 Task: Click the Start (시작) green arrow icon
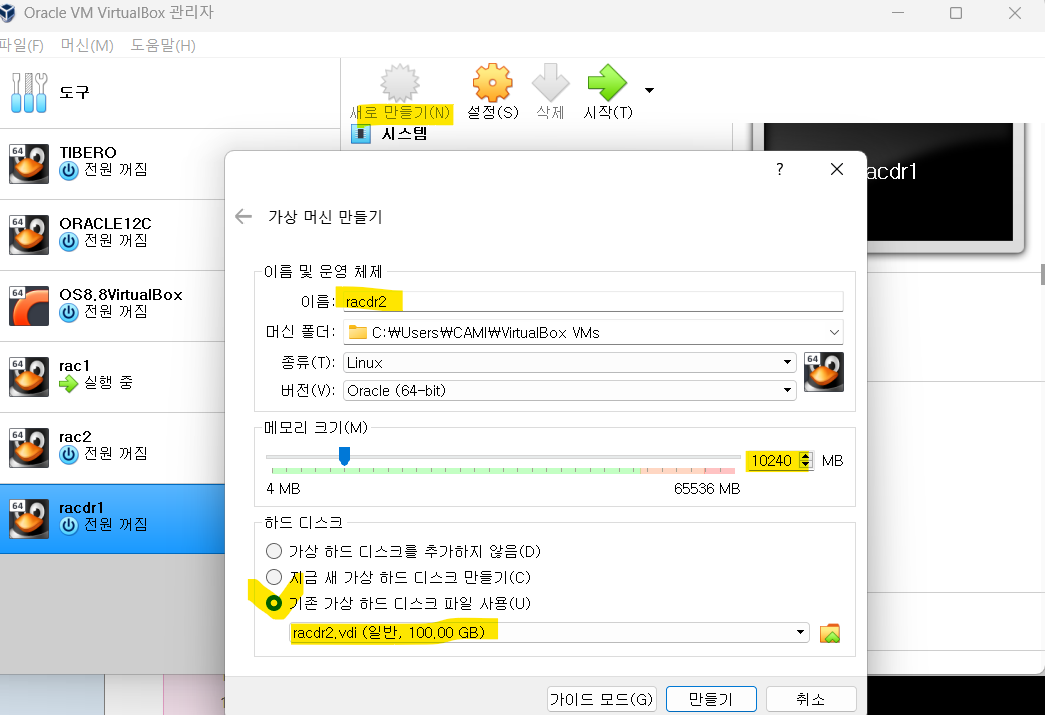point(607,83)
